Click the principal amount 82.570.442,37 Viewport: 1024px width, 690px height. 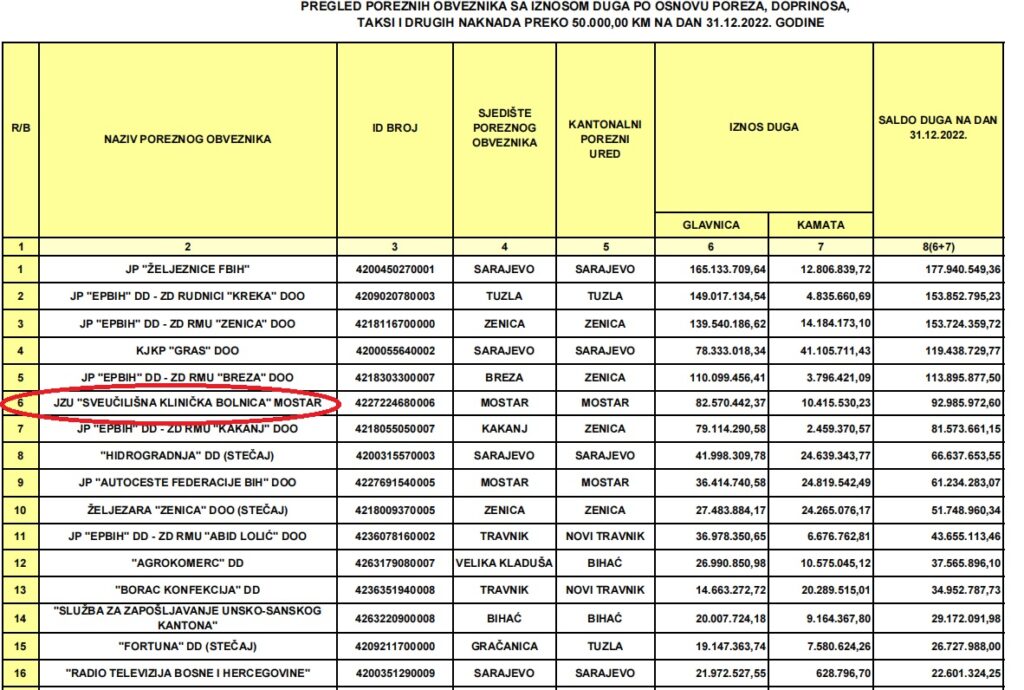[730, 403]
